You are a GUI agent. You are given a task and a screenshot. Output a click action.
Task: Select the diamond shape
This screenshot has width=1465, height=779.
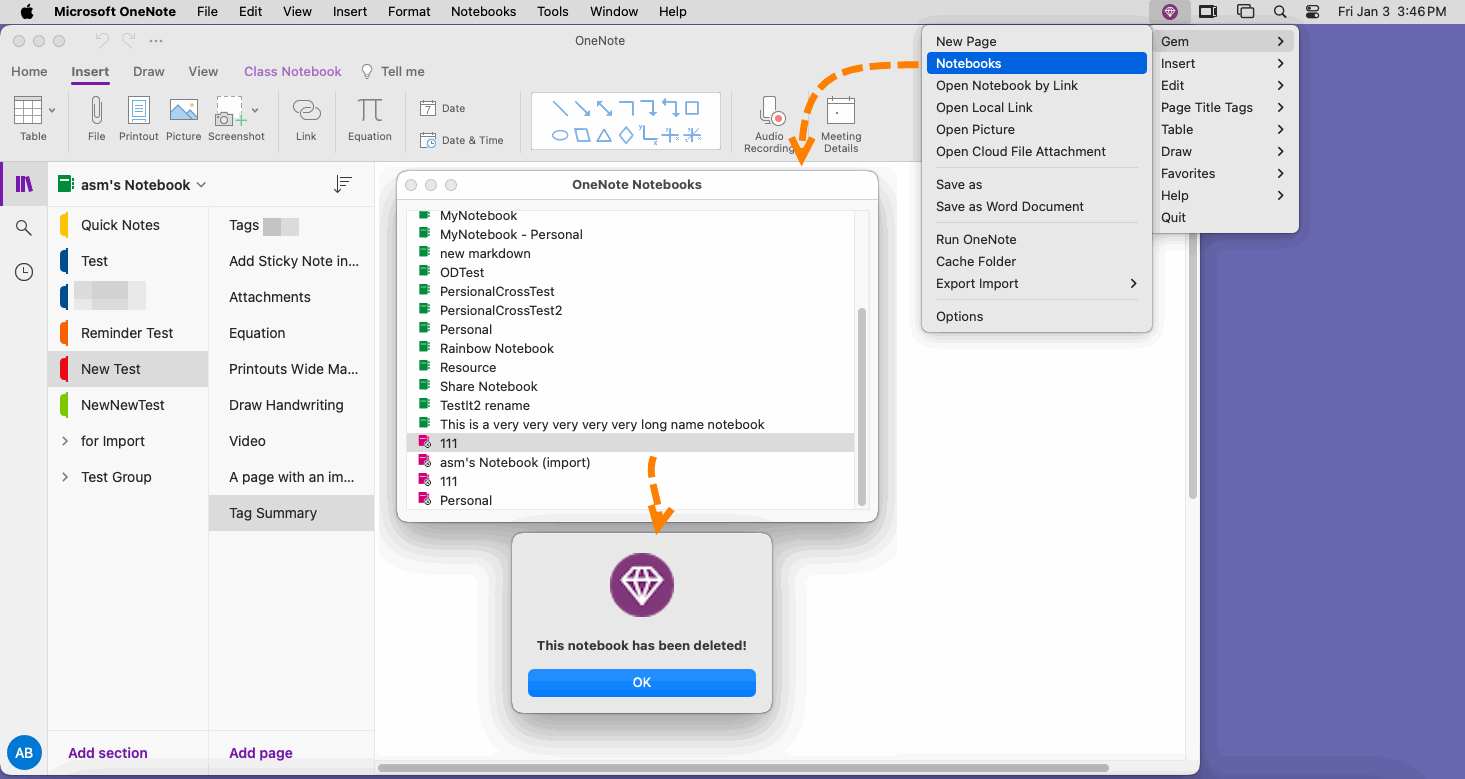point(626,134)
